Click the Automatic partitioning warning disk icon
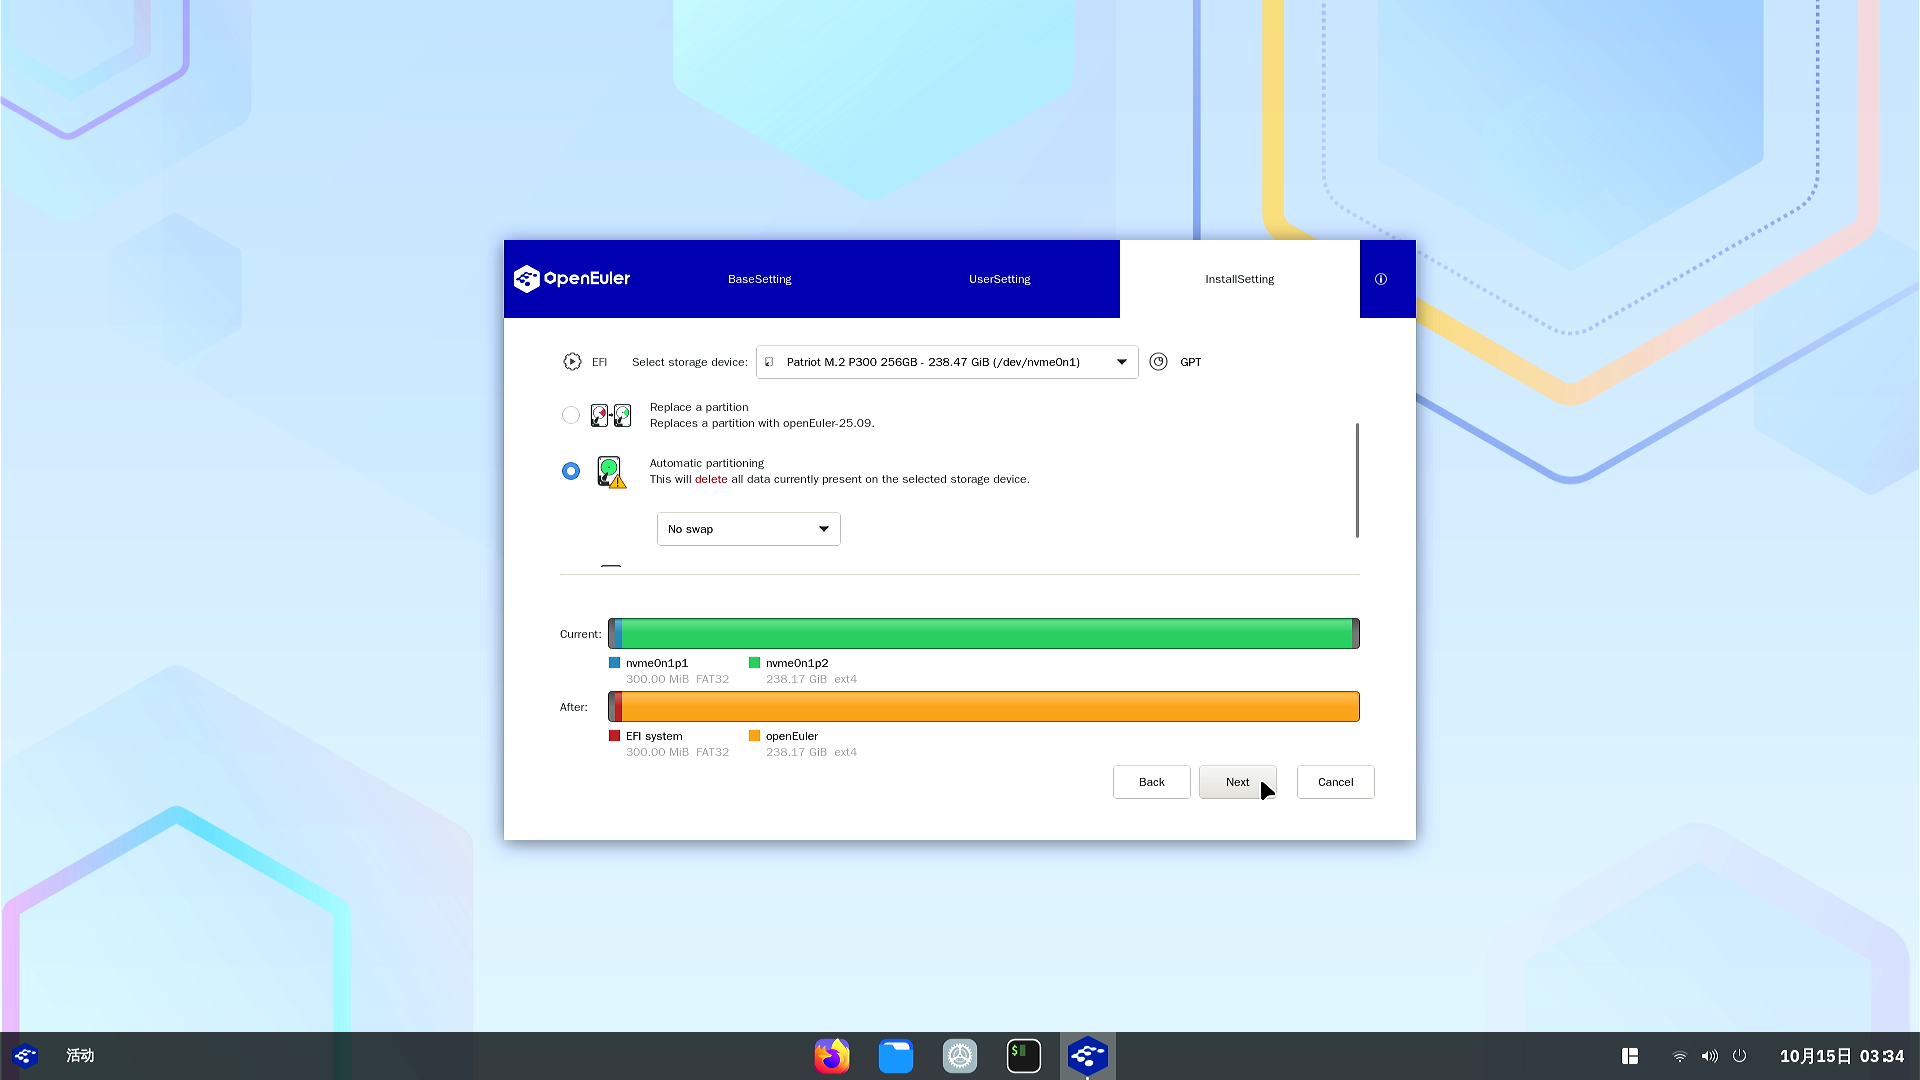 [611, 471]
